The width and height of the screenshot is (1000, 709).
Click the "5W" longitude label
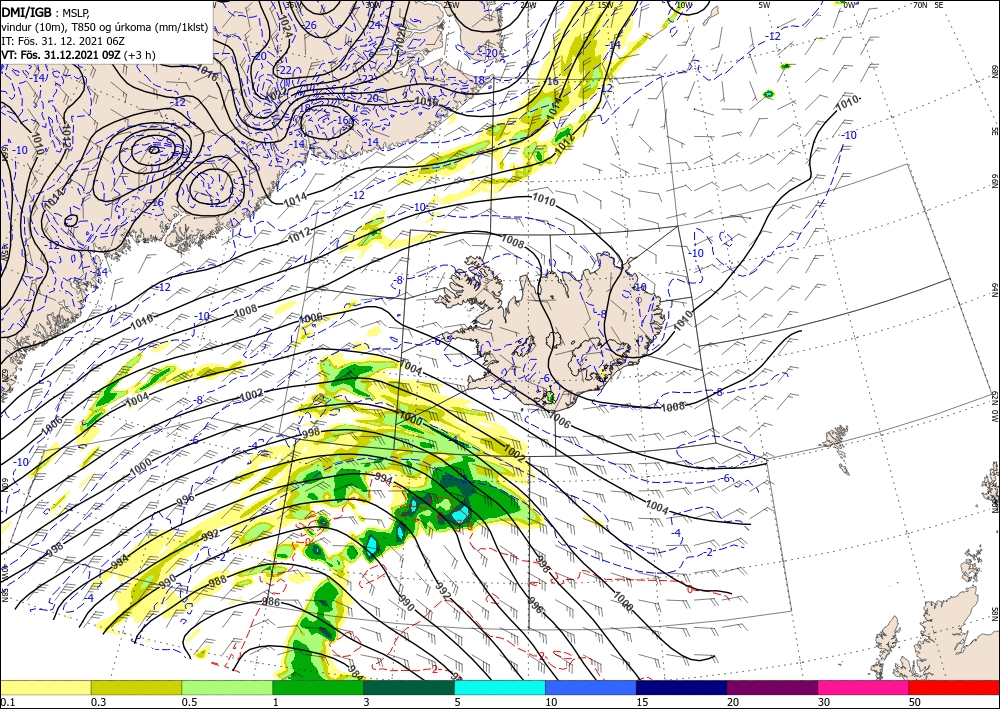click(x=764, y=4)
